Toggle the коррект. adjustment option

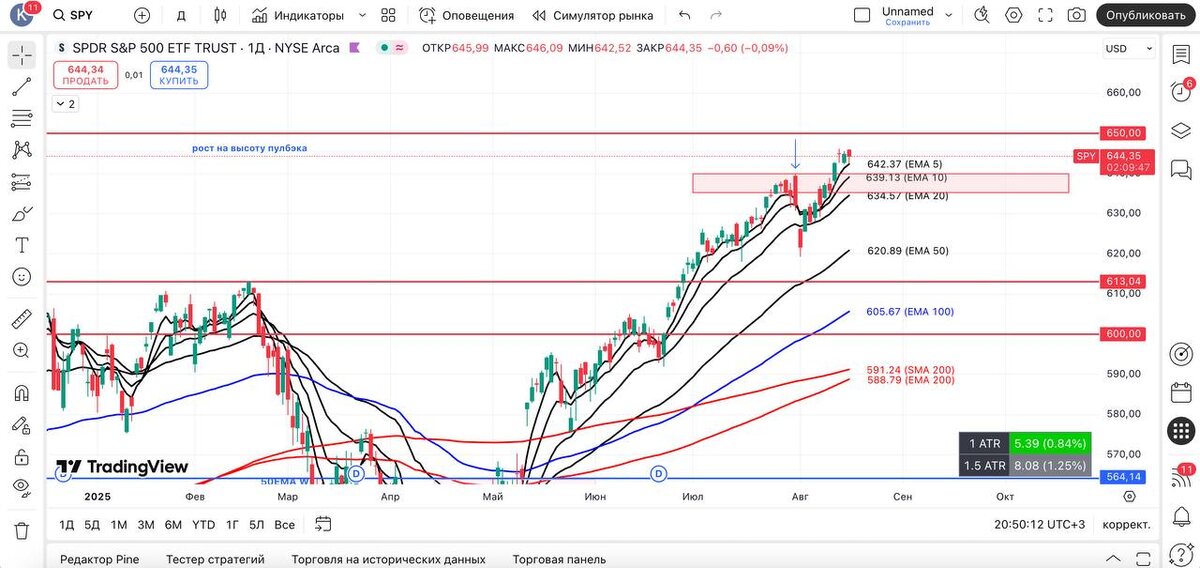pos(1126,524)
